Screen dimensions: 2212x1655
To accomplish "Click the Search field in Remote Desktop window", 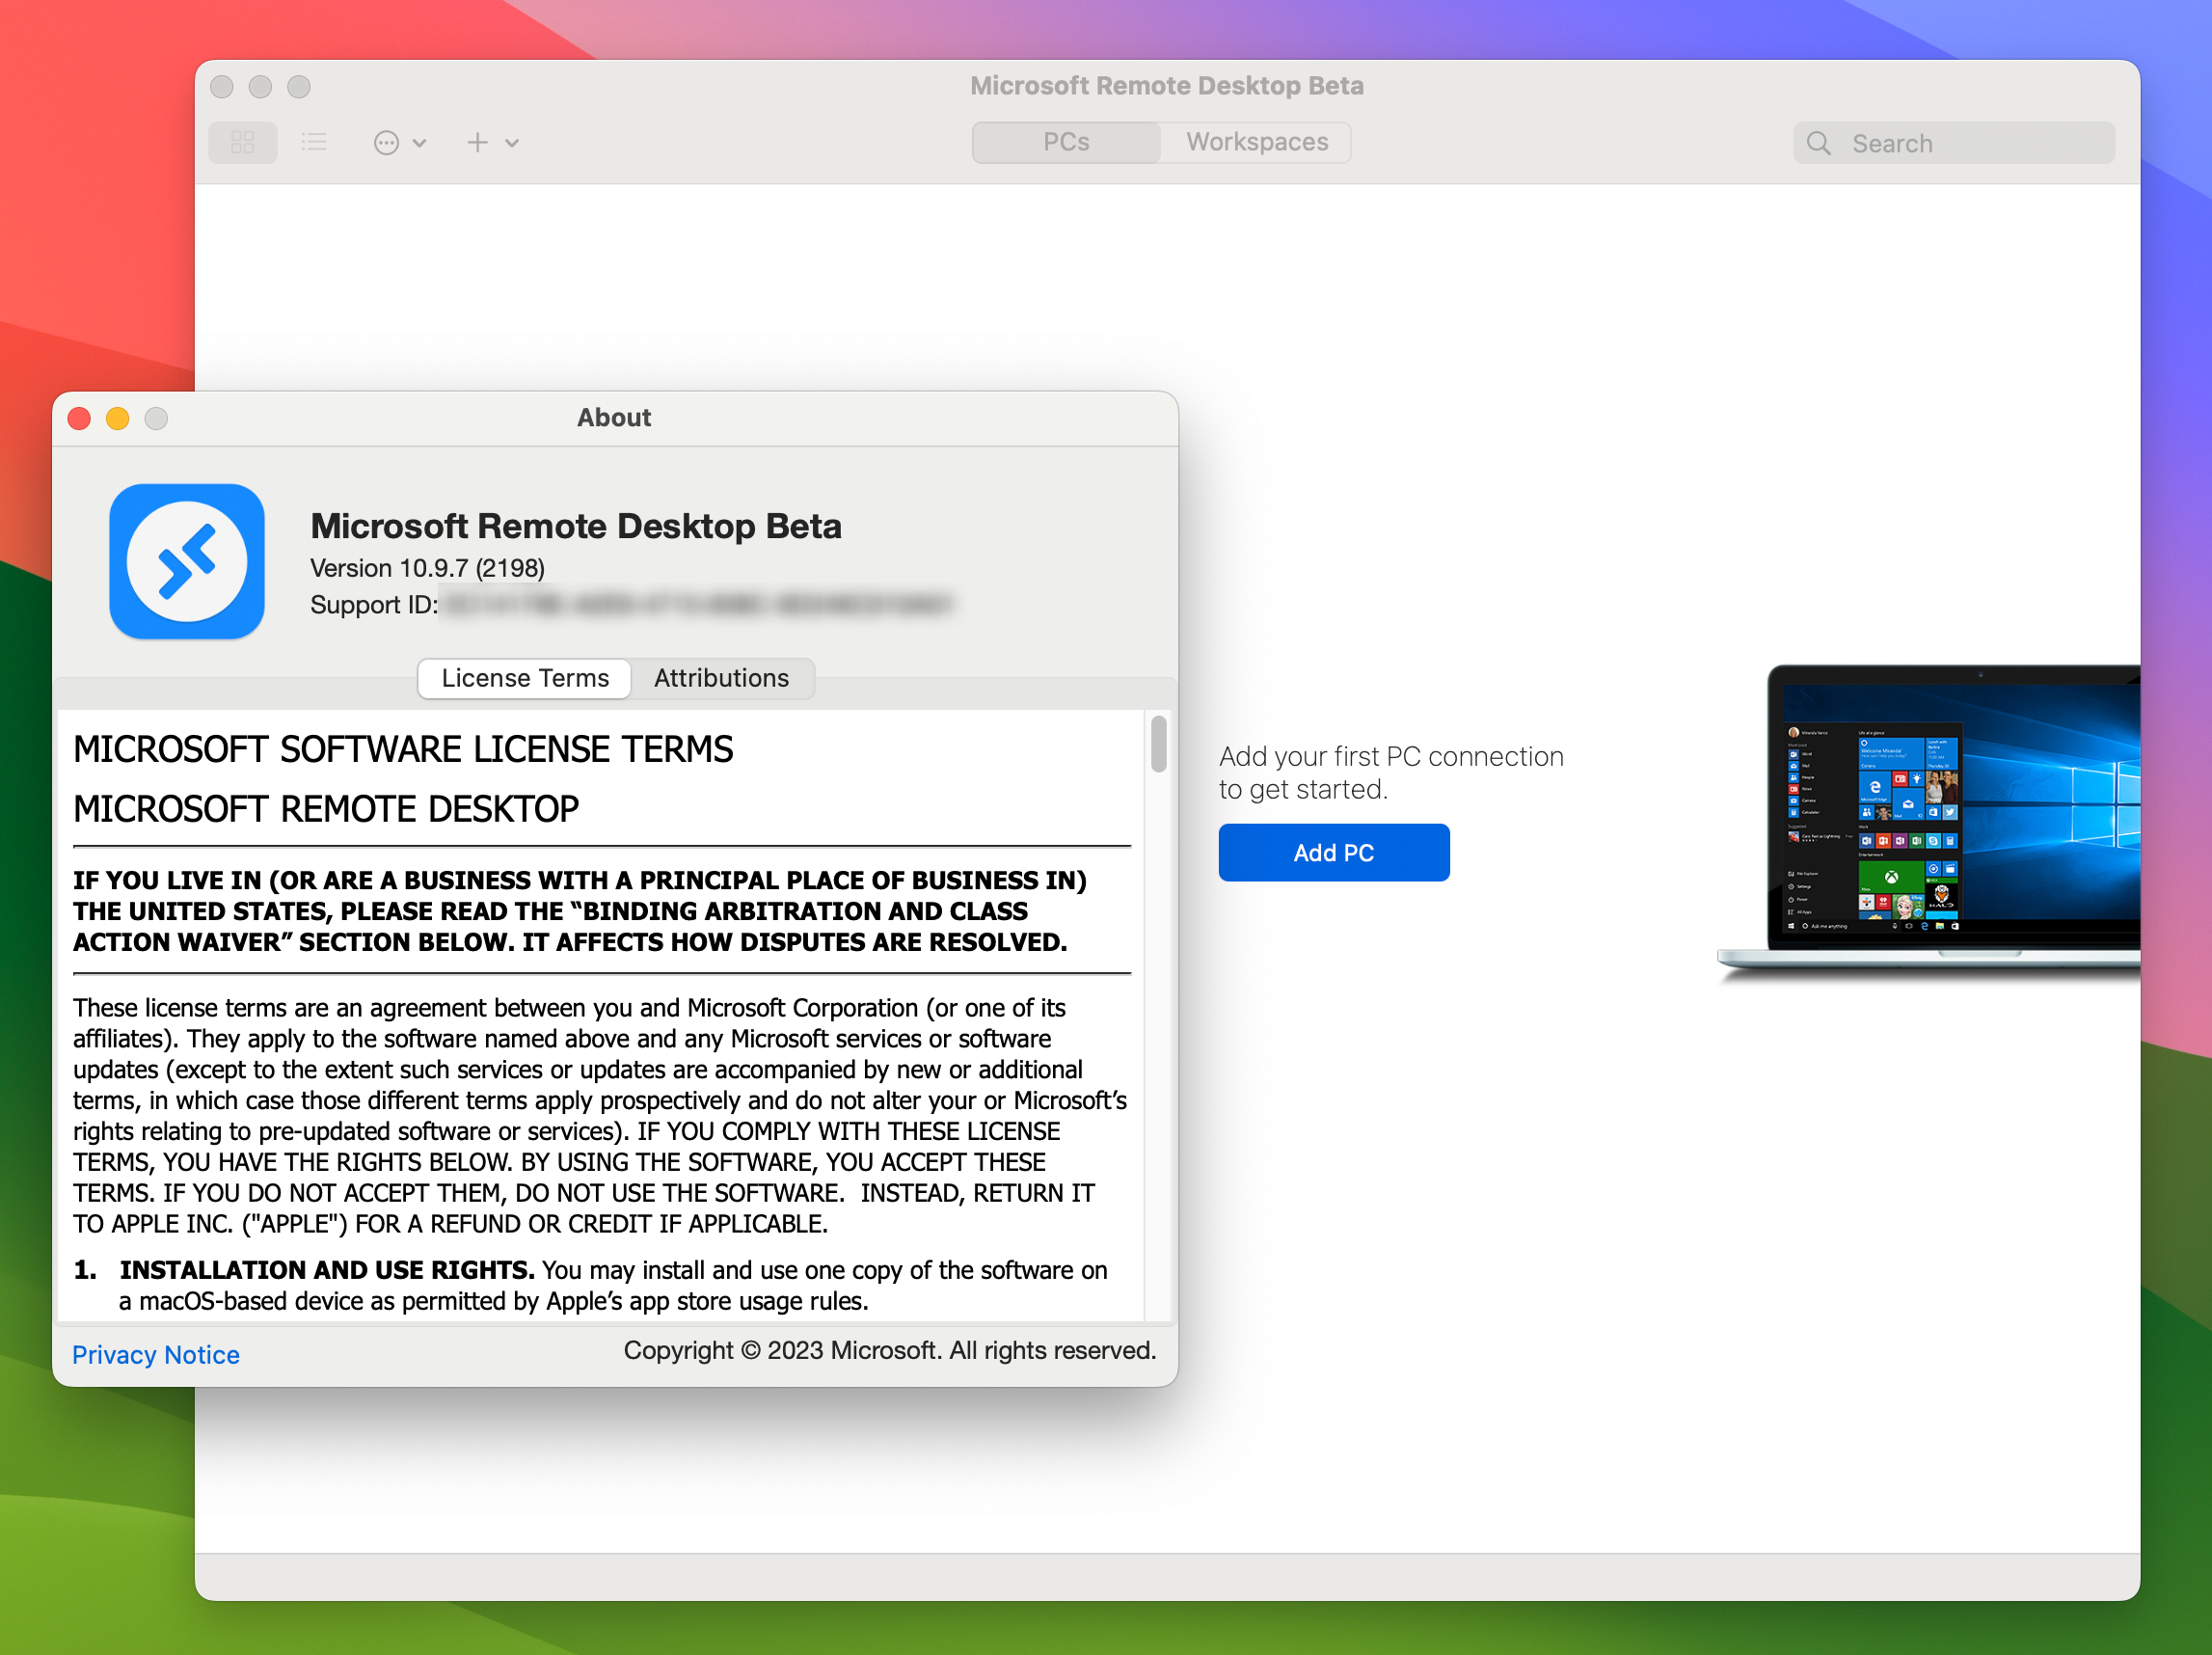I will click(x=1953, y=143).
